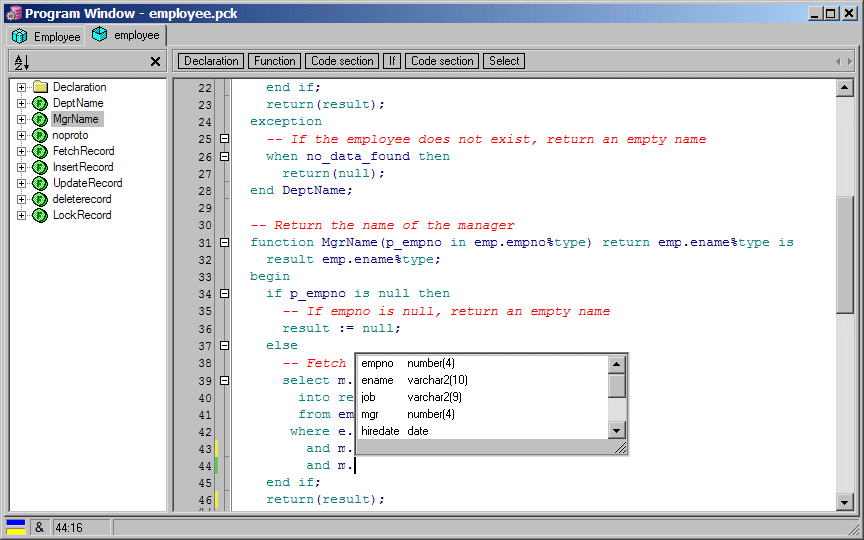The height and width of the screenshot is (540, 864).
Task: Expand the InsertRecord tree node
Action: (x=21, y=167)
